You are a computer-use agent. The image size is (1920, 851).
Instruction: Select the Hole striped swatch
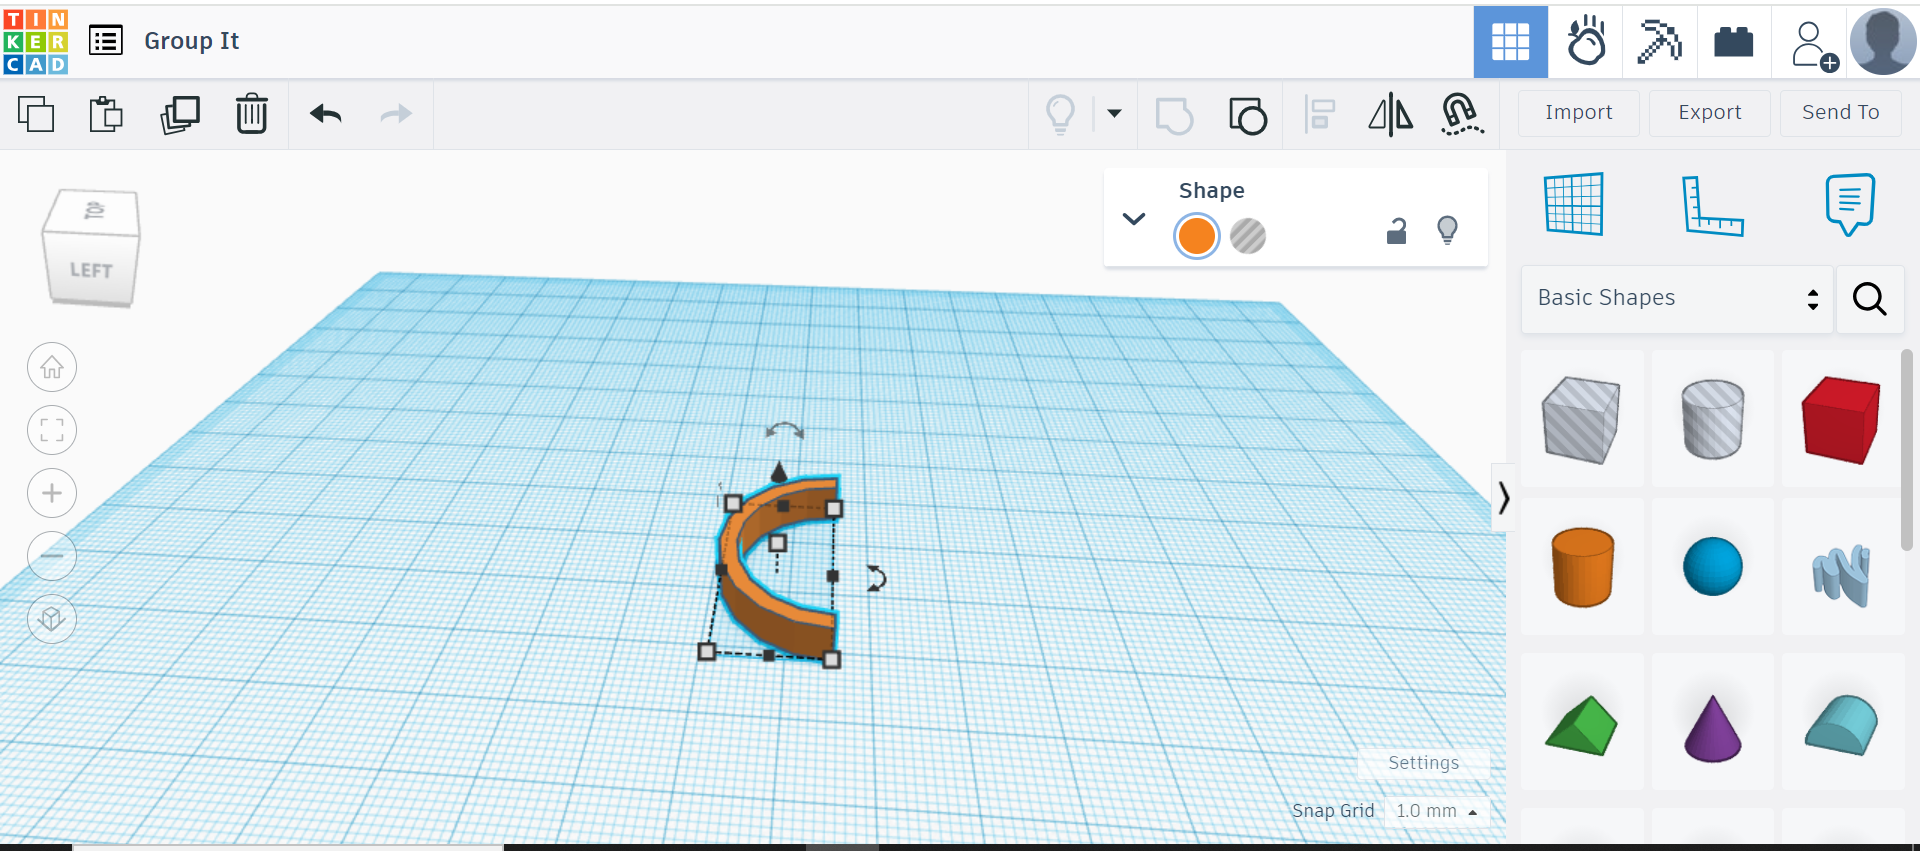point(1248,236)
